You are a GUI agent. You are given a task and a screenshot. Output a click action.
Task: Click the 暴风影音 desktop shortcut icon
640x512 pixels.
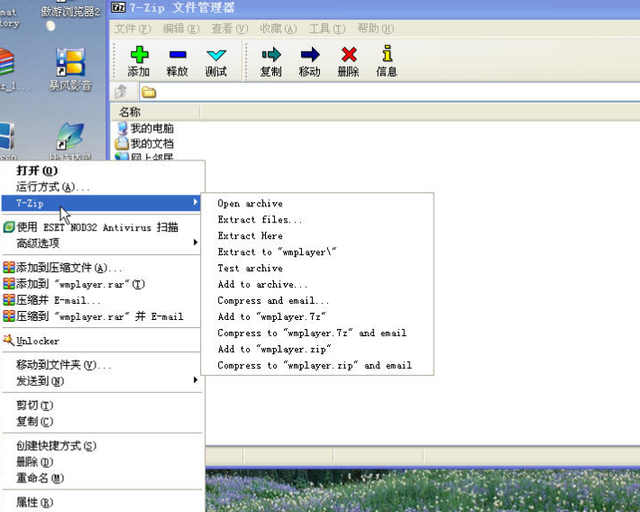pos(71,62)
